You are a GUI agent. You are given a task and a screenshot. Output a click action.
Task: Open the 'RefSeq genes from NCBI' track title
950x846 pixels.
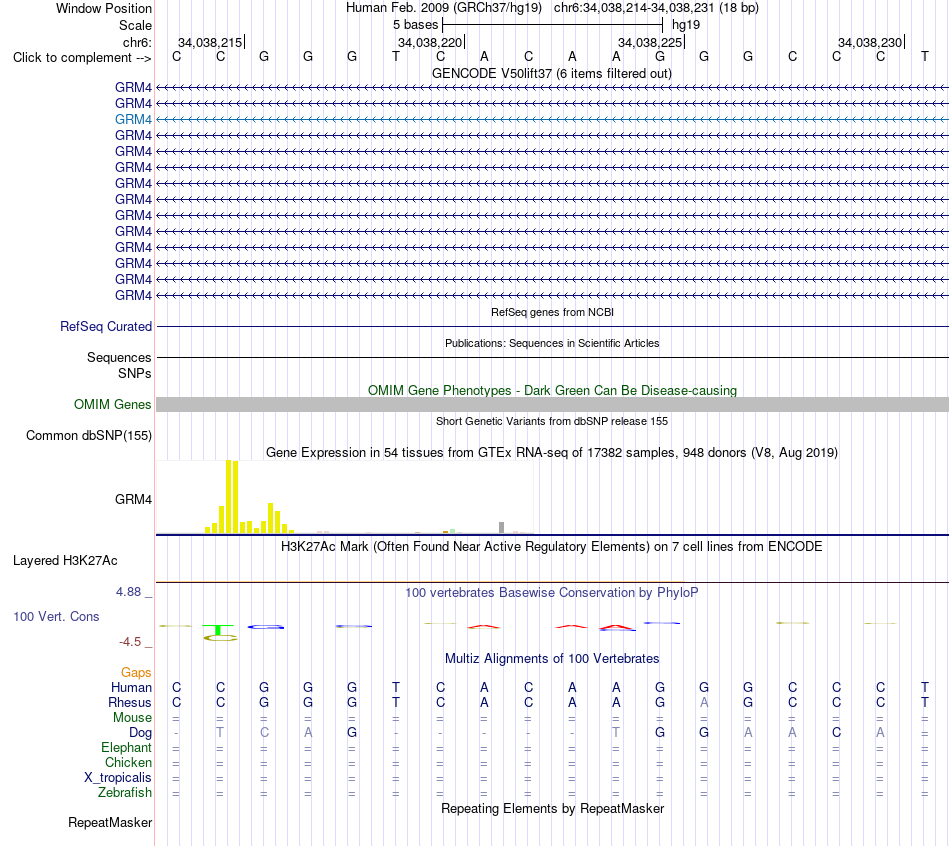[552, 312]
